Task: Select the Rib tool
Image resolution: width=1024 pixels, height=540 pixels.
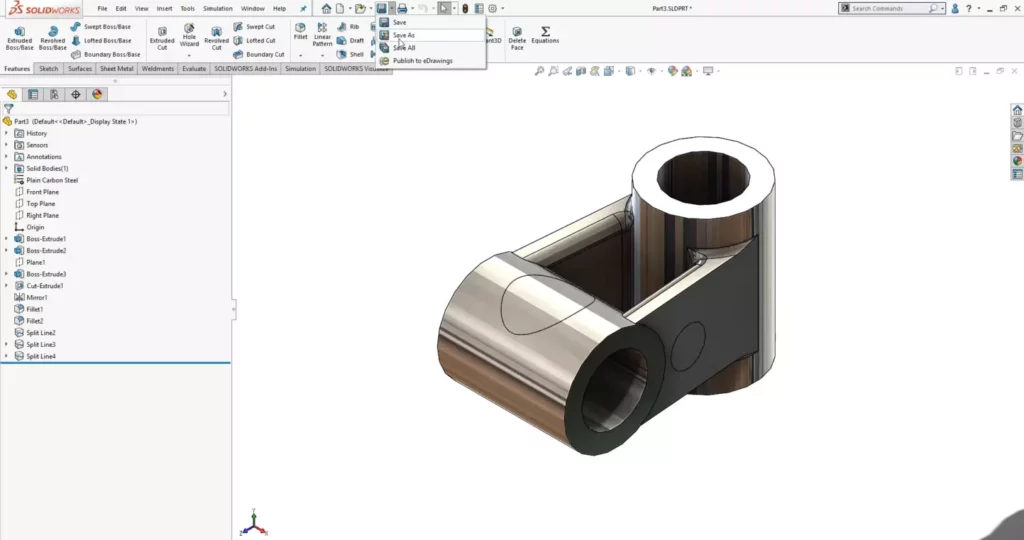Action: (348, 27)
